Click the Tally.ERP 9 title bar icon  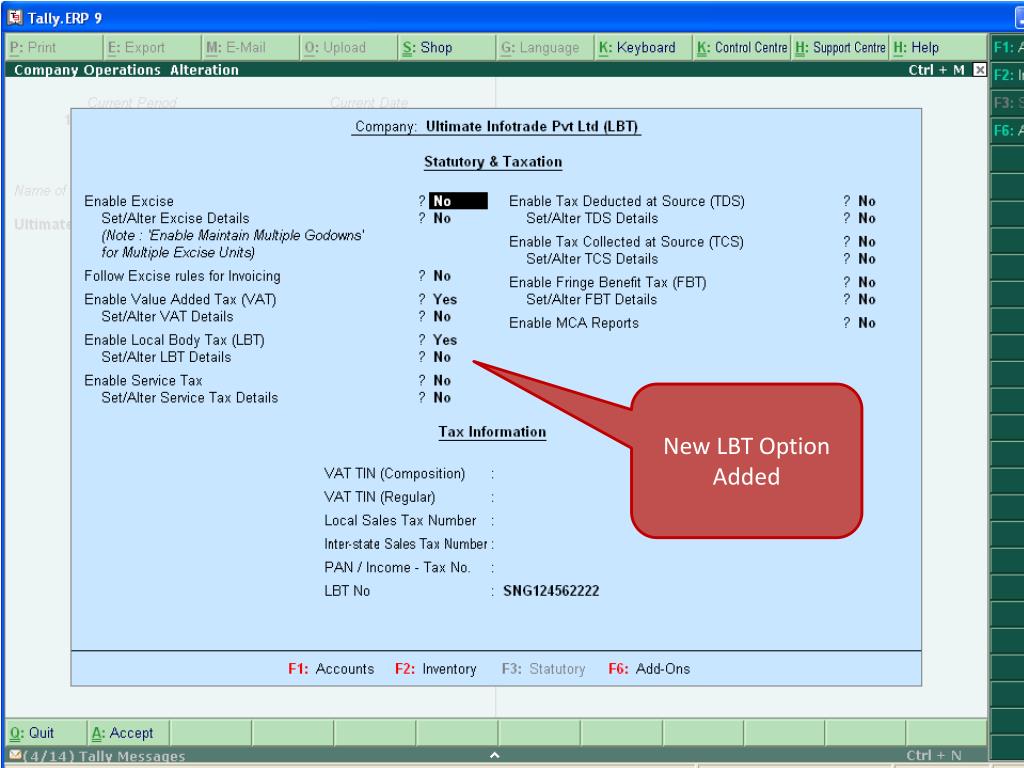pos(14,17)
